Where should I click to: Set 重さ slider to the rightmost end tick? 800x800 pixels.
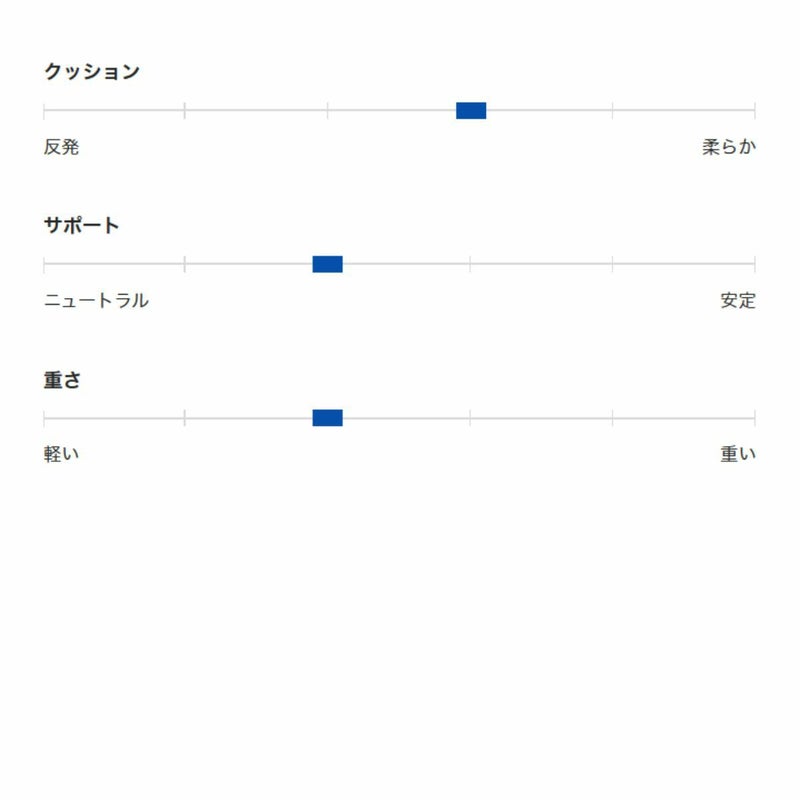pos(754,418)
